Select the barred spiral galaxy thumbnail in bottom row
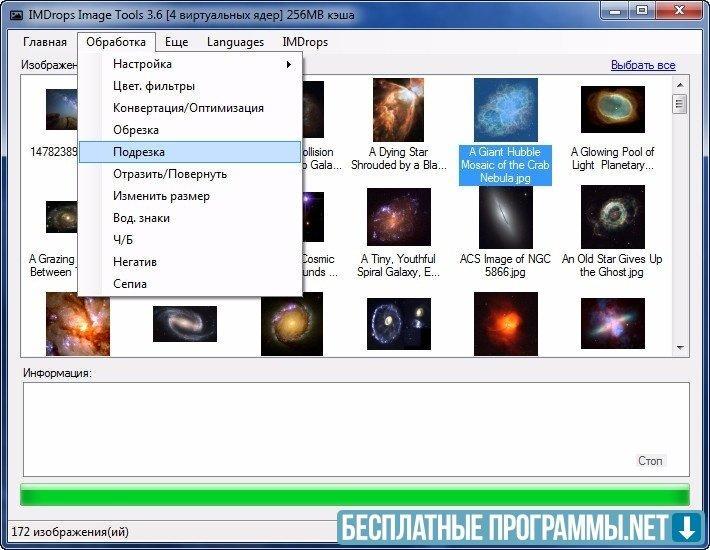The image size is (710, 550). tap(185, 324)
